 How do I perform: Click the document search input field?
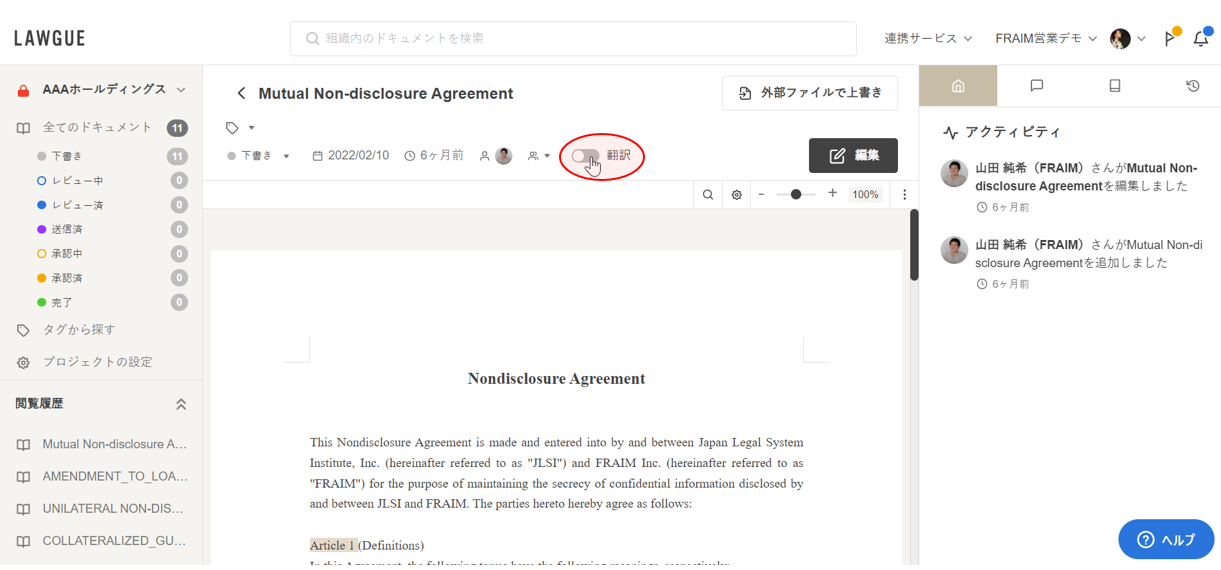573,38
